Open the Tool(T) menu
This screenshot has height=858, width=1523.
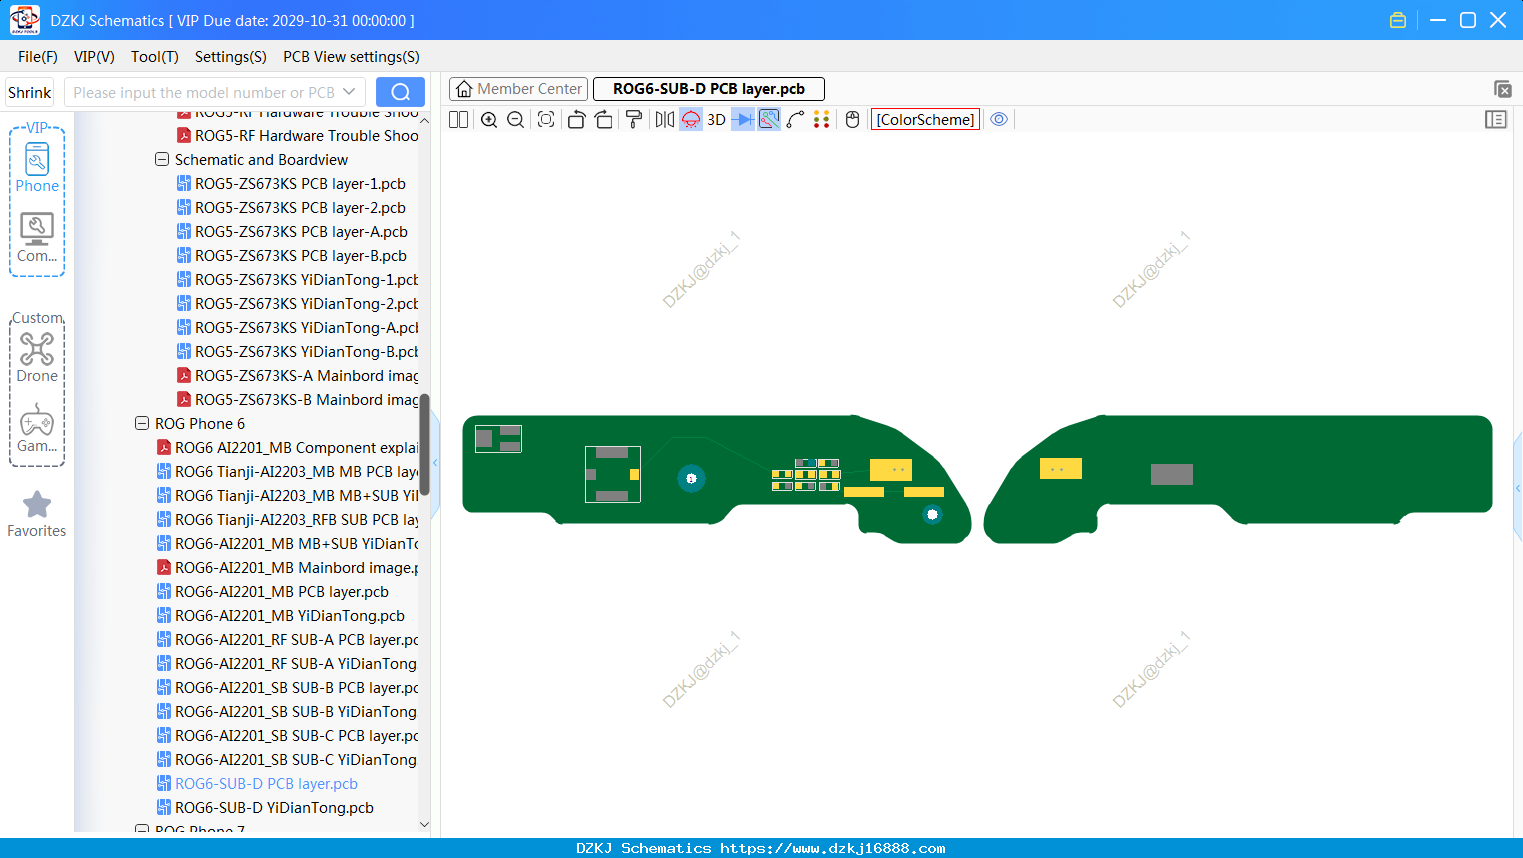point(155,57)
